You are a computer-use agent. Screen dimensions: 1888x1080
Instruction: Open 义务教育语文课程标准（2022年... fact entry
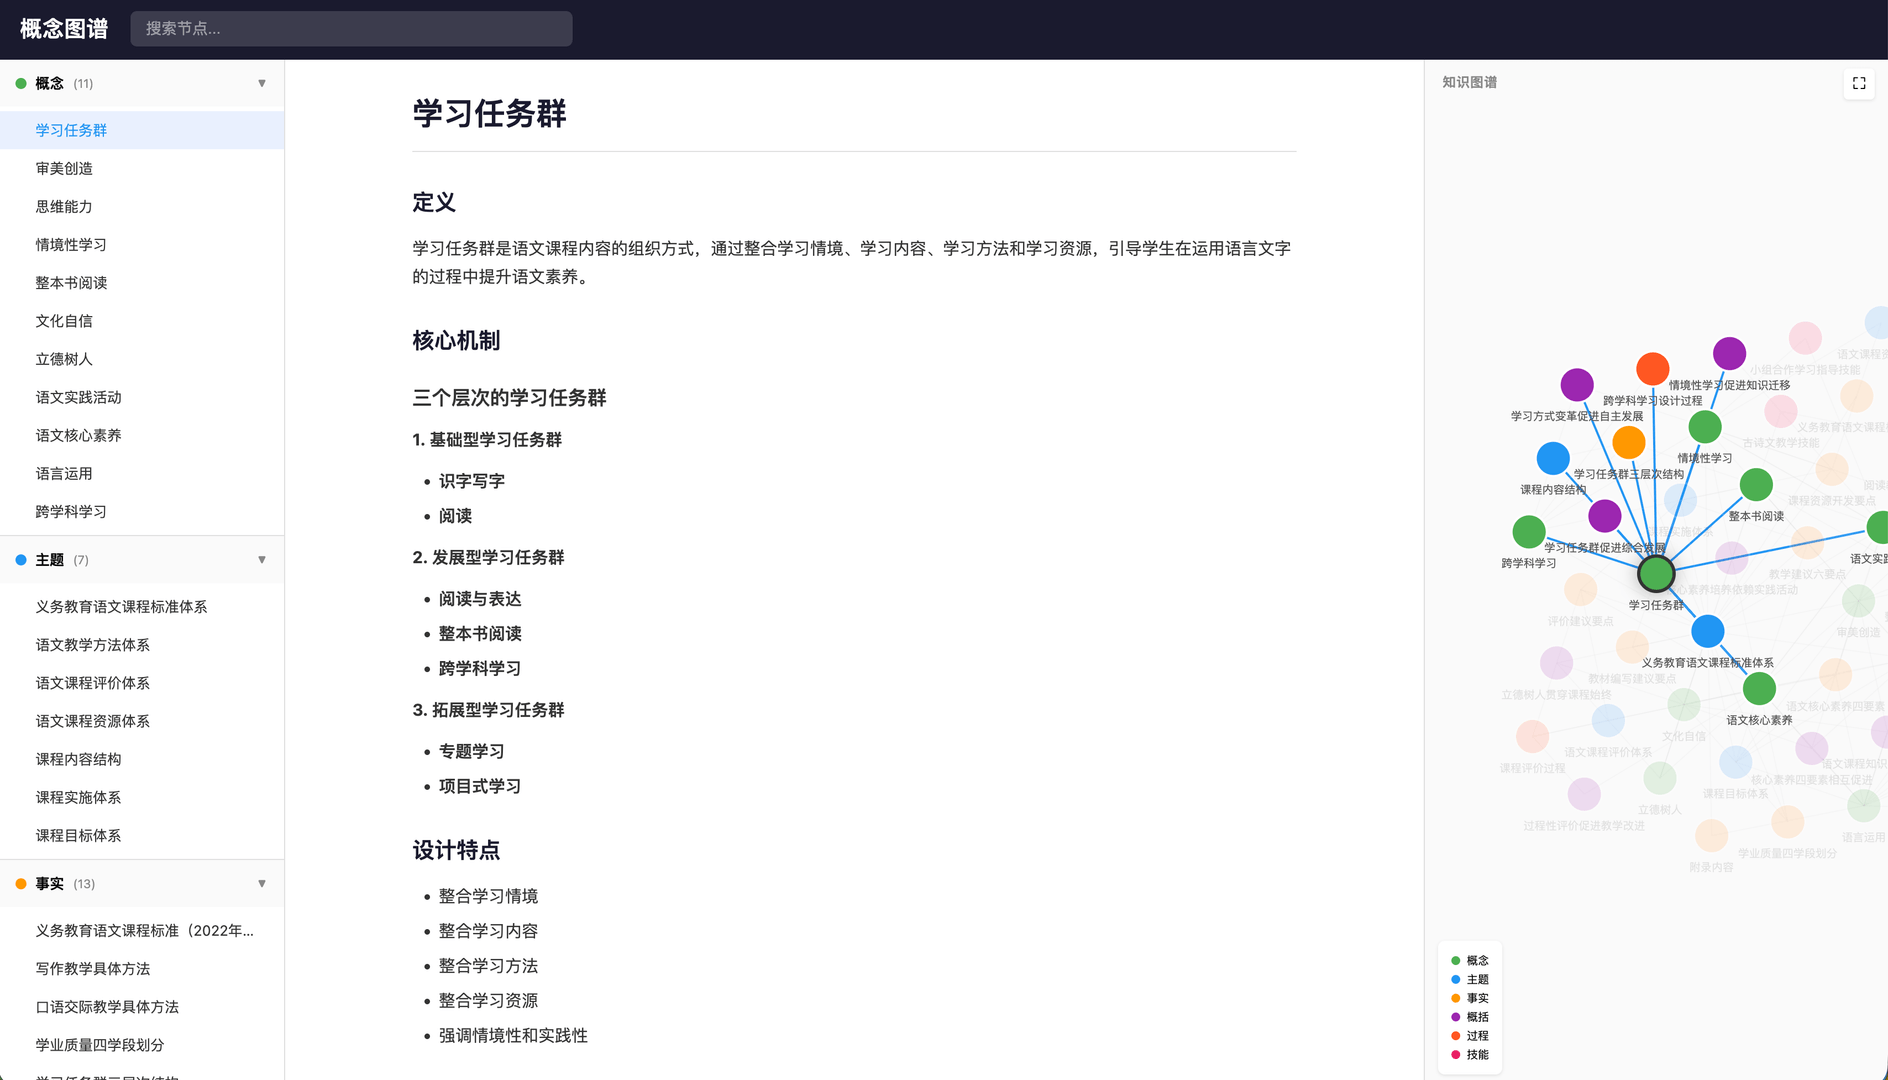coord(142,931)
